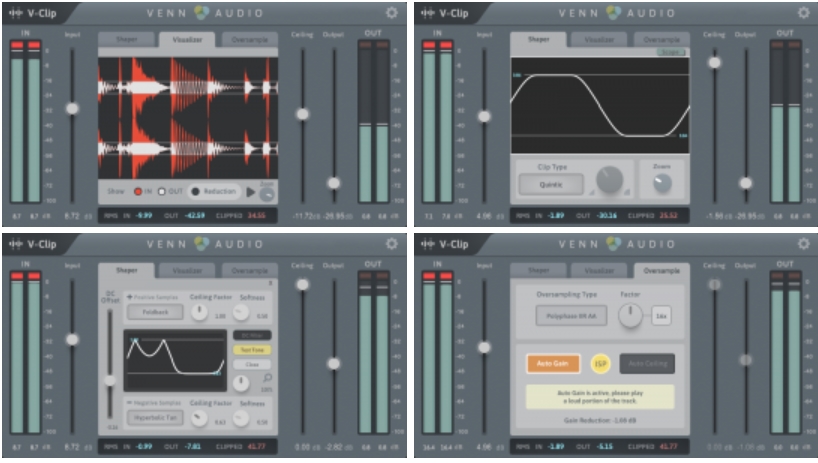818x463 pixels.
Task: Click the CLIPPED 34.55 readout
Action: tap(242, 215)
